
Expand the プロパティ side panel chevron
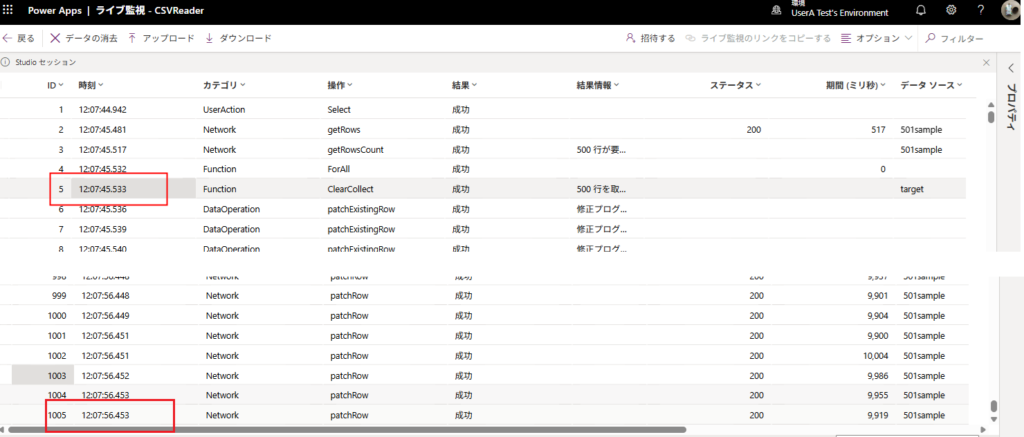point(1010,67)
